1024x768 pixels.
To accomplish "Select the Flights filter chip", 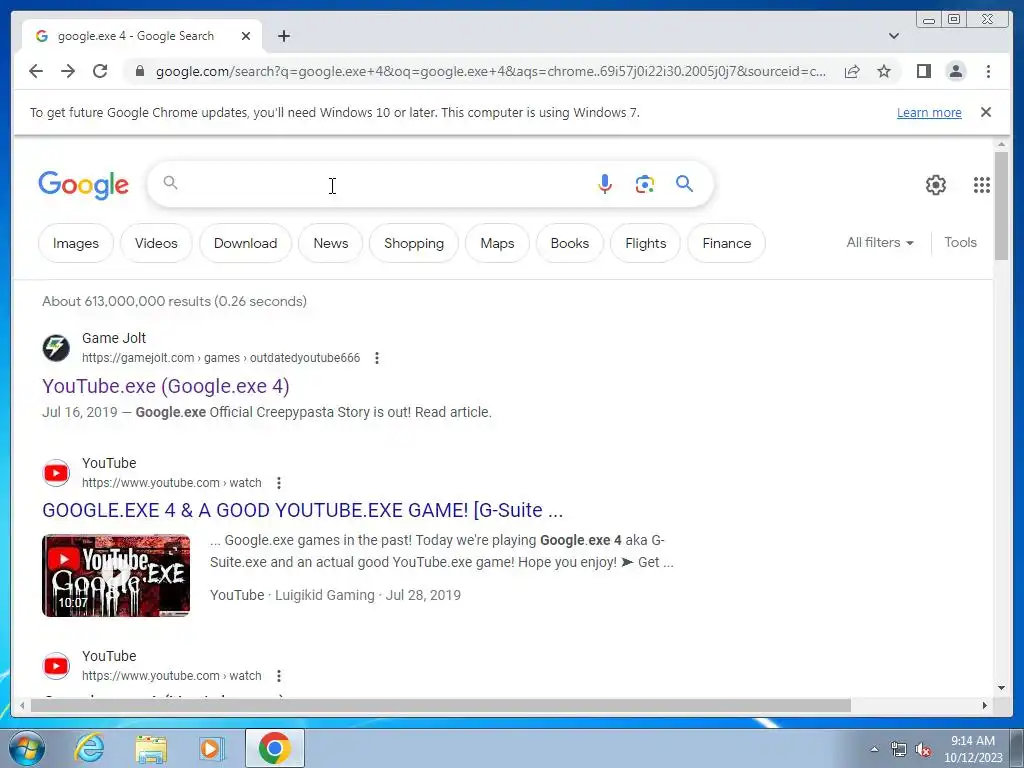I will click(x=645, y=243).
